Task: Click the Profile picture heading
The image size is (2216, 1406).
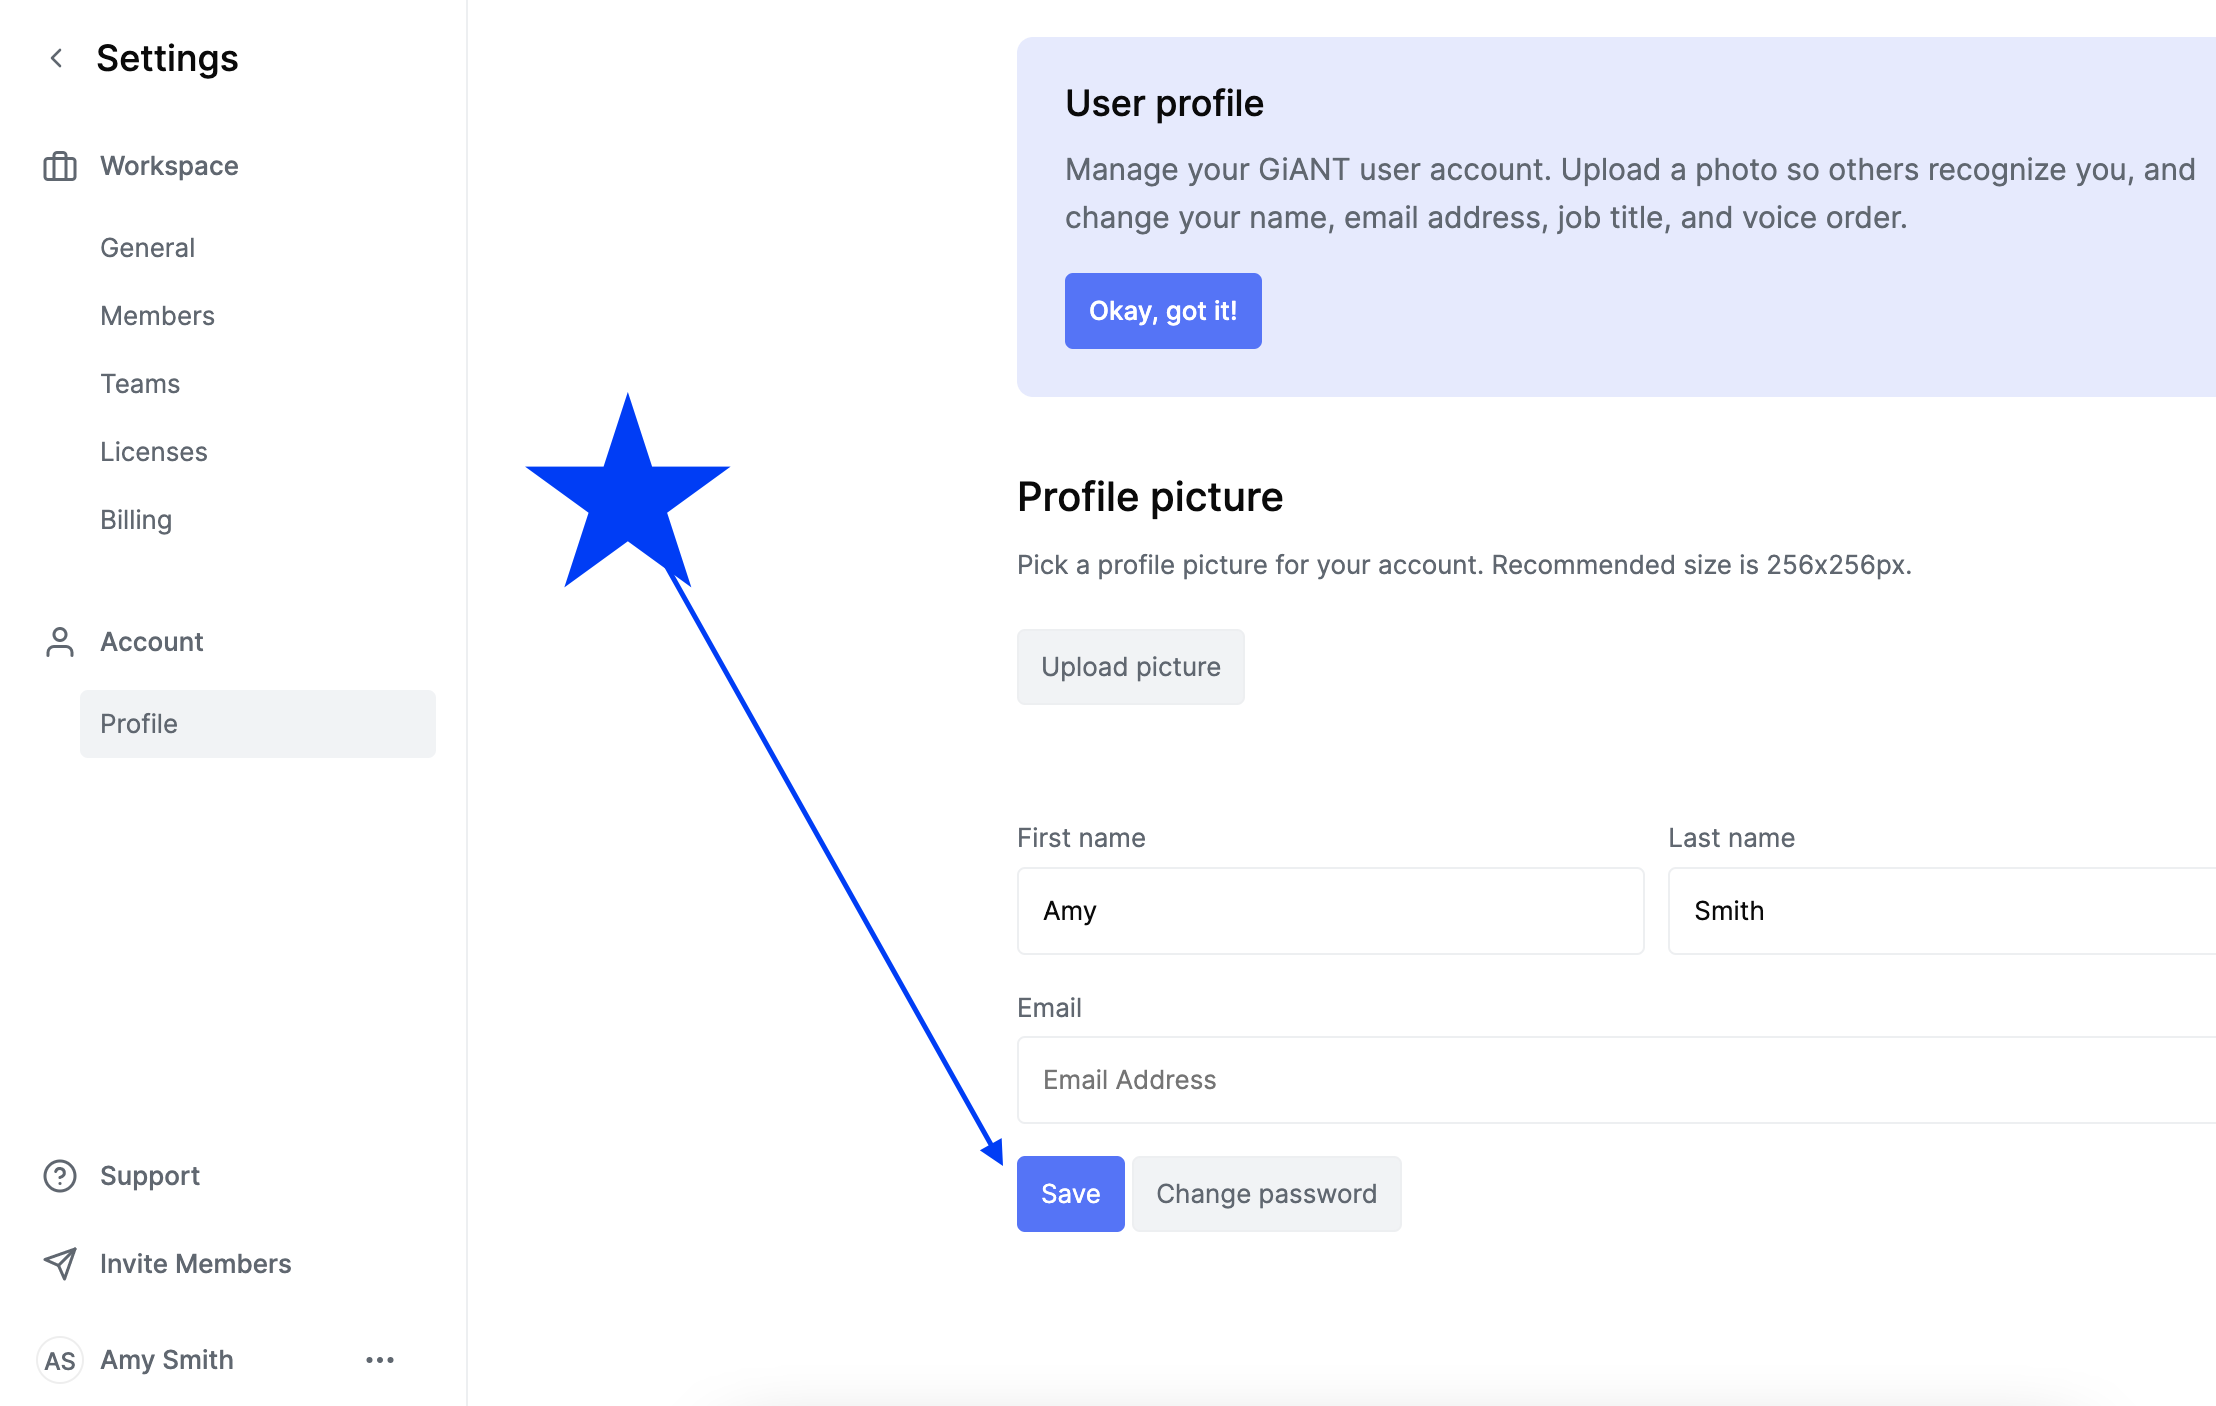Action: click(1150, 497)
